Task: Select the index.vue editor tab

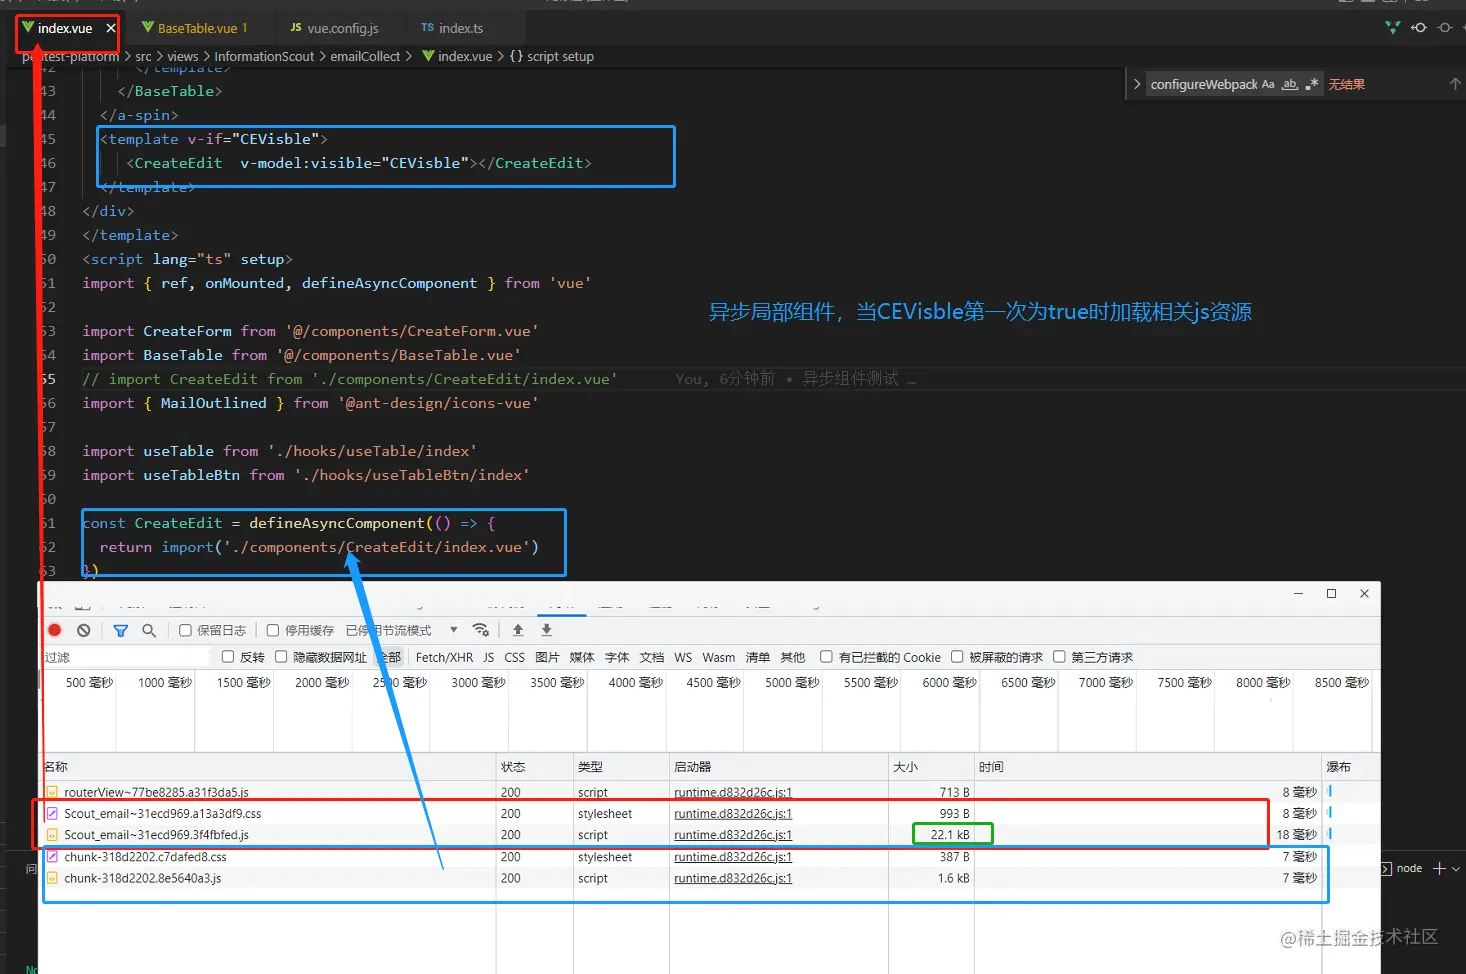Action: point(65,28)
